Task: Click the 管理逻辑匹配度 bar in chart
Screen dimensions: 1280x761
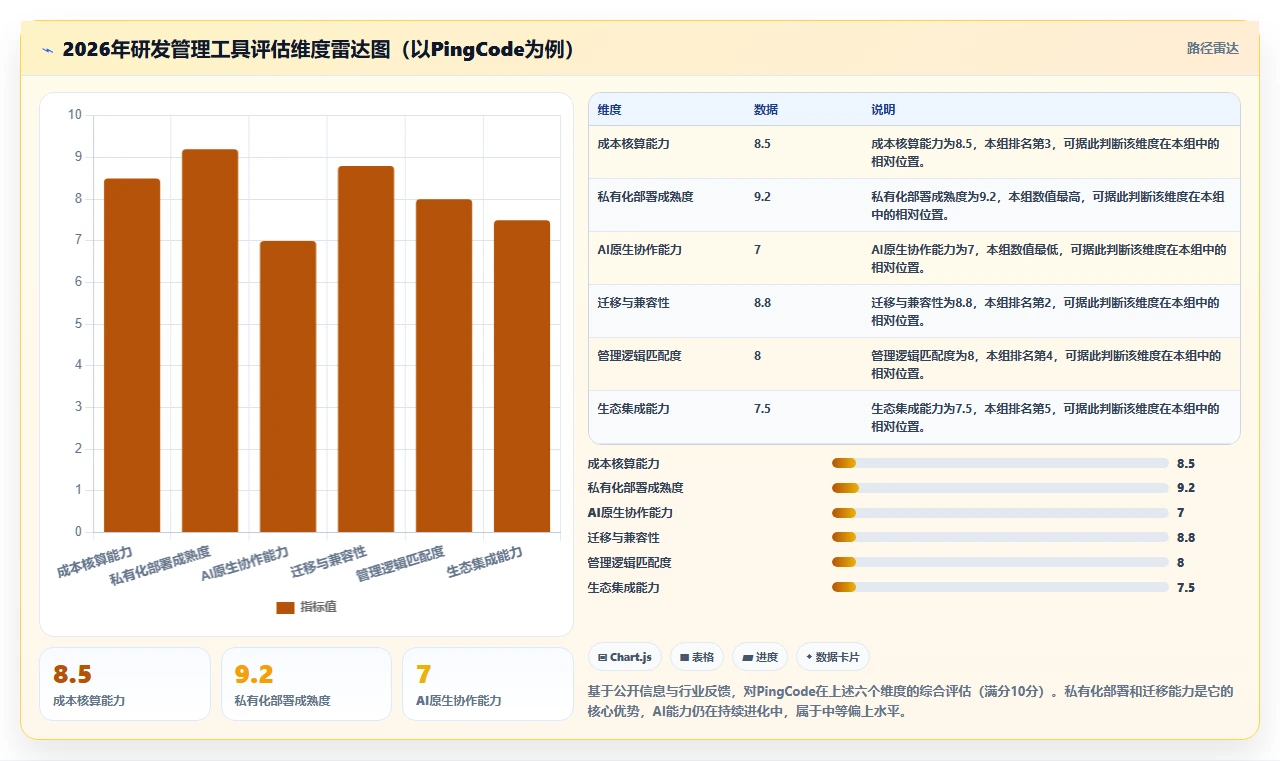Action: coord(444,365)
